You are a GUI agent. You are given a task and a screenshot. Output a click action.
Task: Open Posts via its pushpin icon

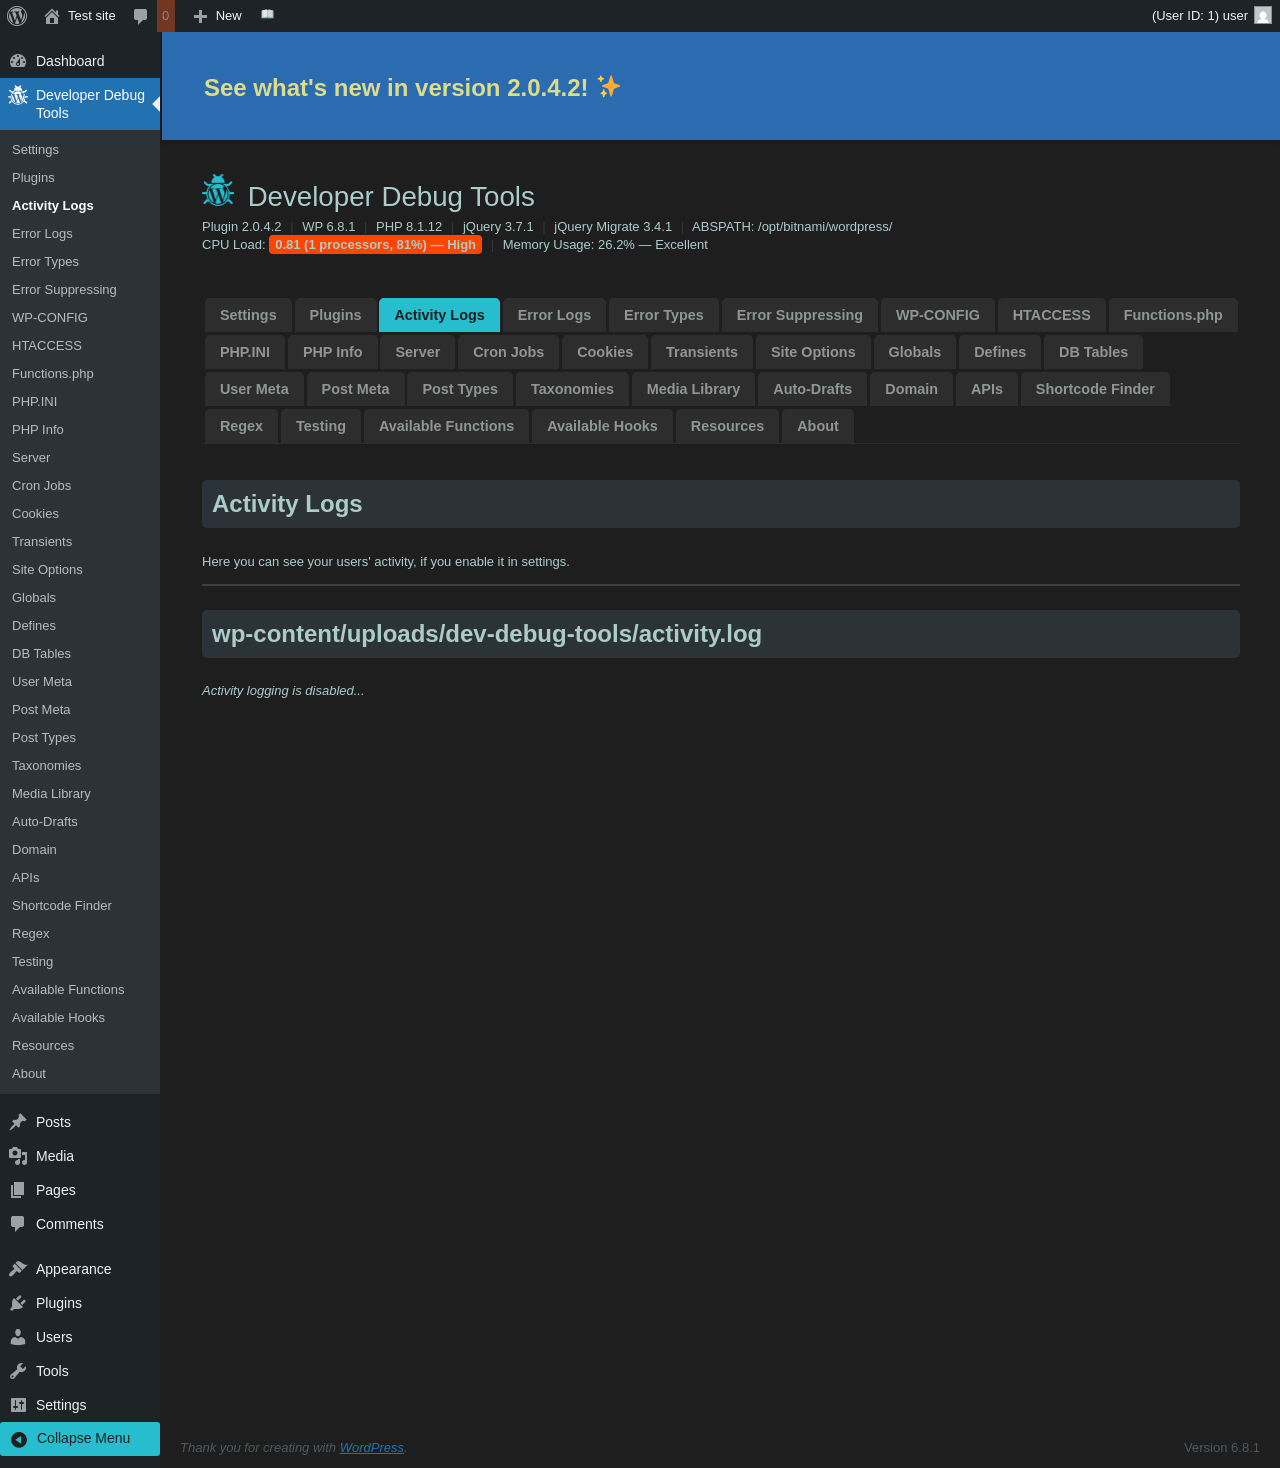click(x=18, y=1122)
